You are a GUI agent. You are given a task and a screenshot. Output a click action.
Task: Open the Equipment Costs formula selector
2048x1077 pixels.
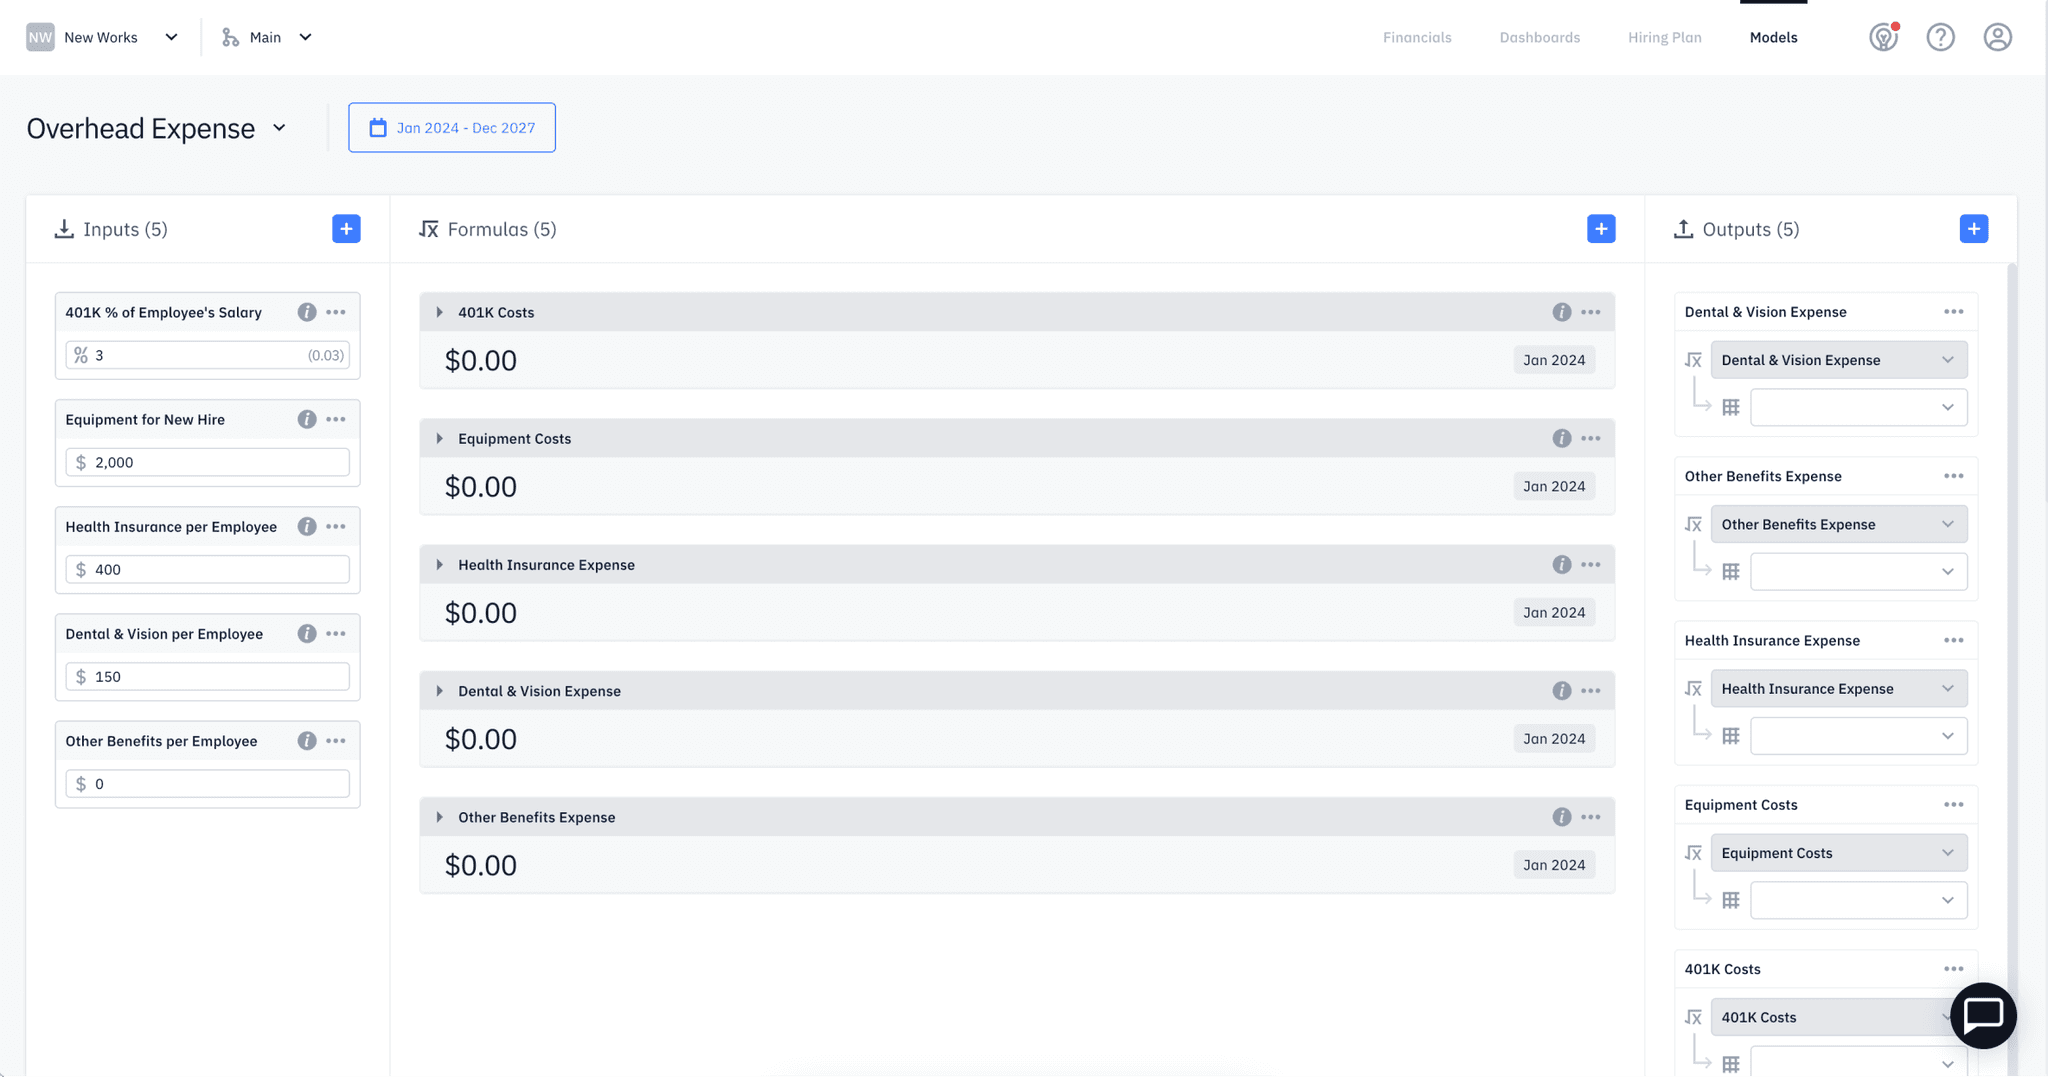pos(1839,852)
